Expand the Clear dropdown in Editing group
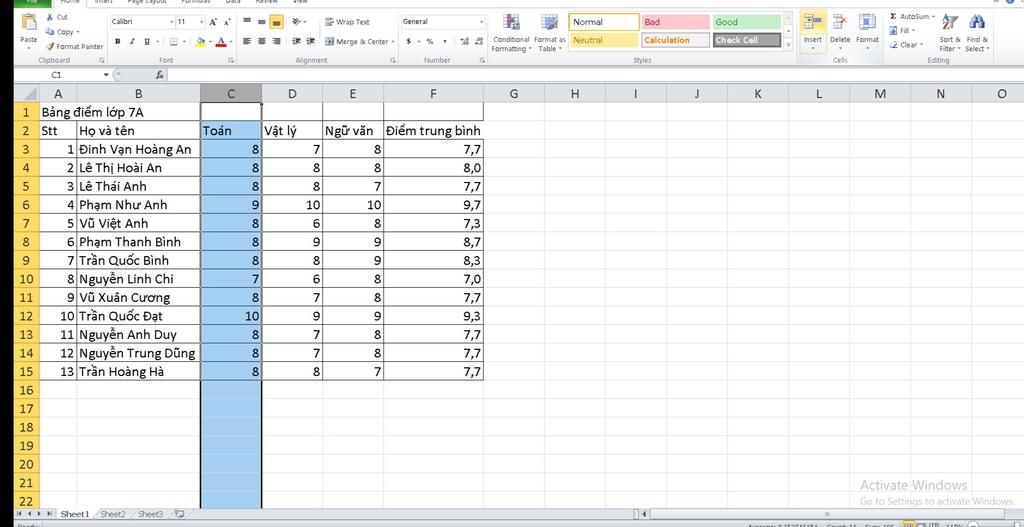Viewport: 1024px width, 527px height. coord(921,45)
